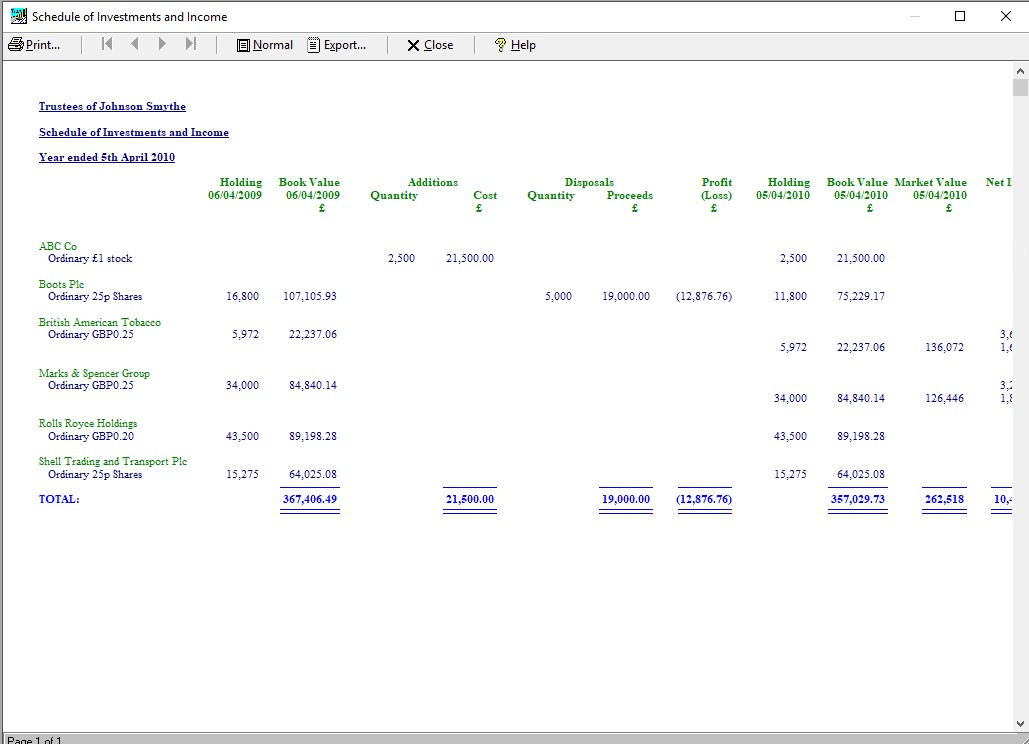Image resolution: width=1029 pixels, height=744 pixels.
Task: Go to the next page arrow
Action: [x=162, y=44]
